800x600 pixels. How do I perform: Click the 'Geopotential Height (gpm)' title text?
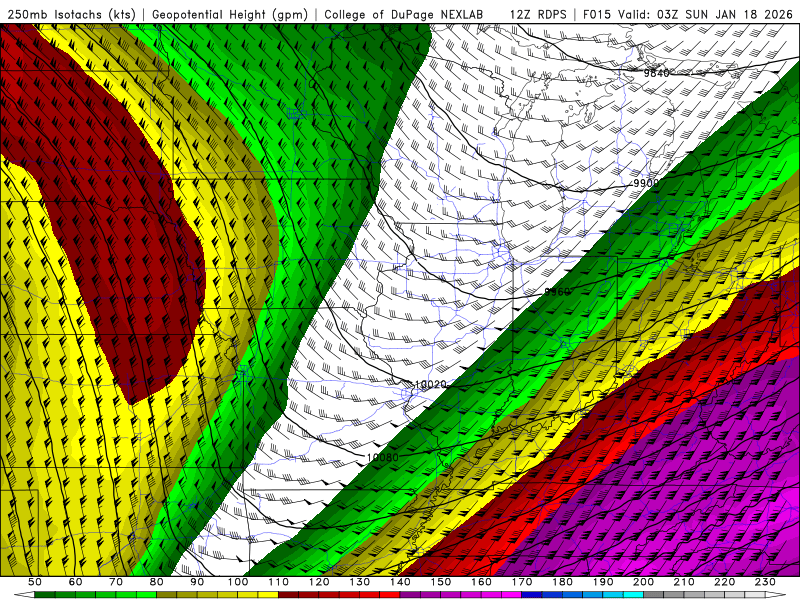(x=230, y=14)
